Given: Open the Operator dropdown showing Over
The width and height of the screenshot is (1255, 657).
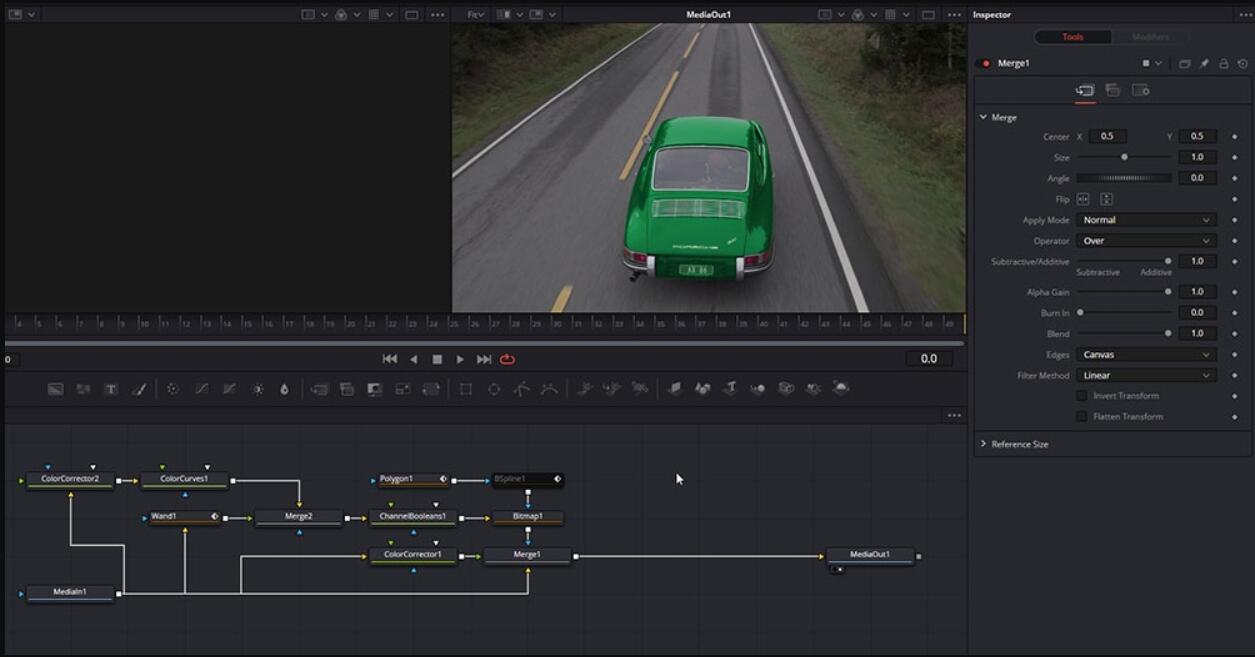Looking at the screenshot, I should (1145, 240).
